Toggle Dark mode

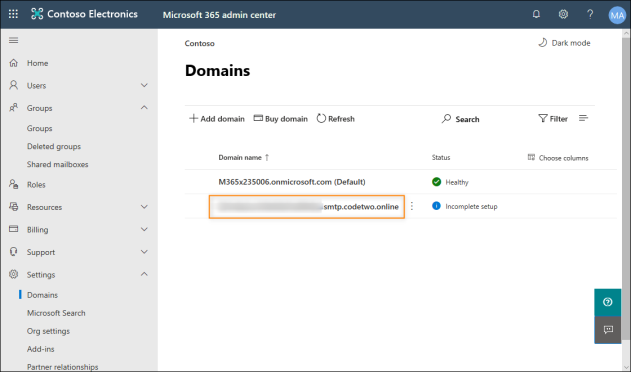coord(564,43)
